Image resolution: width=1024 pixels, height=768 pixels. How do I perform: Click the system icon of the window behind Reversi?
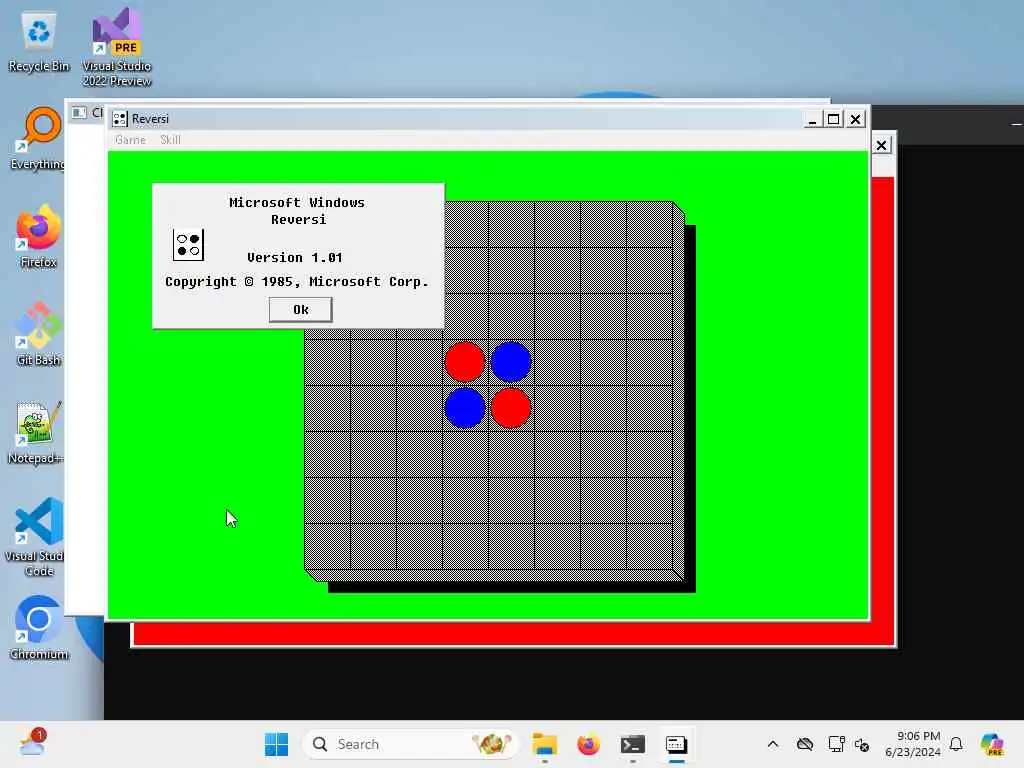79,112
